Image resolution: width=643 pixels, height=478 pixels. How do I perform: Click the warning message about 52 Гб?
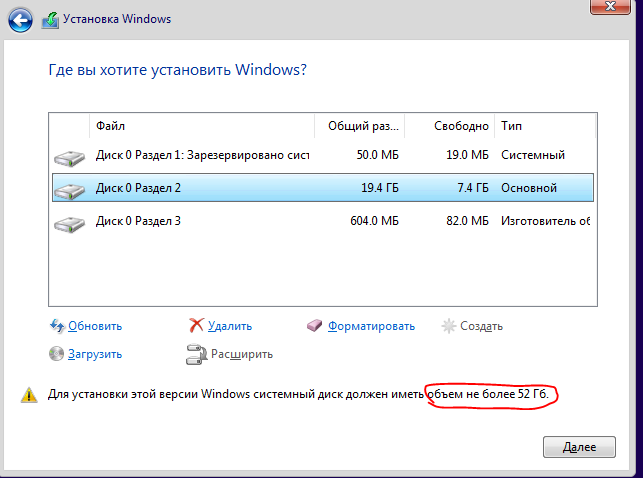pos(298,394)
